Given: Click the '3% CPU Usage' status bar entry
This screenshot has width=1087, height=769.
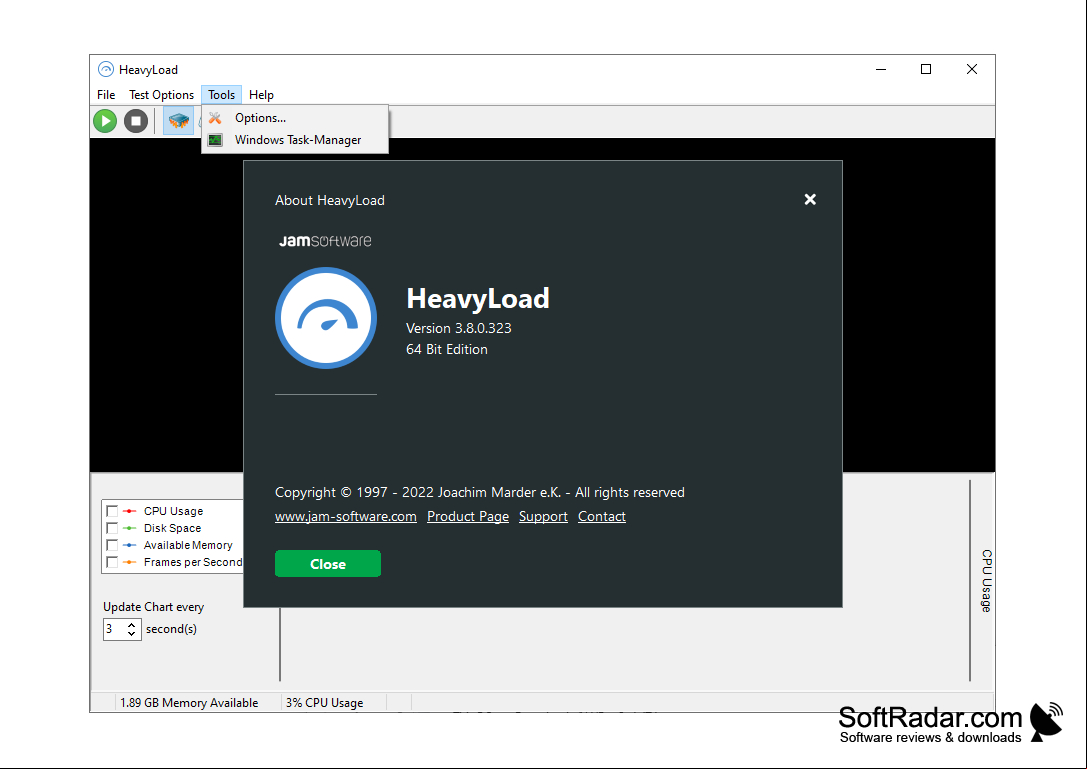Looking at the screenshot, I should click(x=324, y=703).
